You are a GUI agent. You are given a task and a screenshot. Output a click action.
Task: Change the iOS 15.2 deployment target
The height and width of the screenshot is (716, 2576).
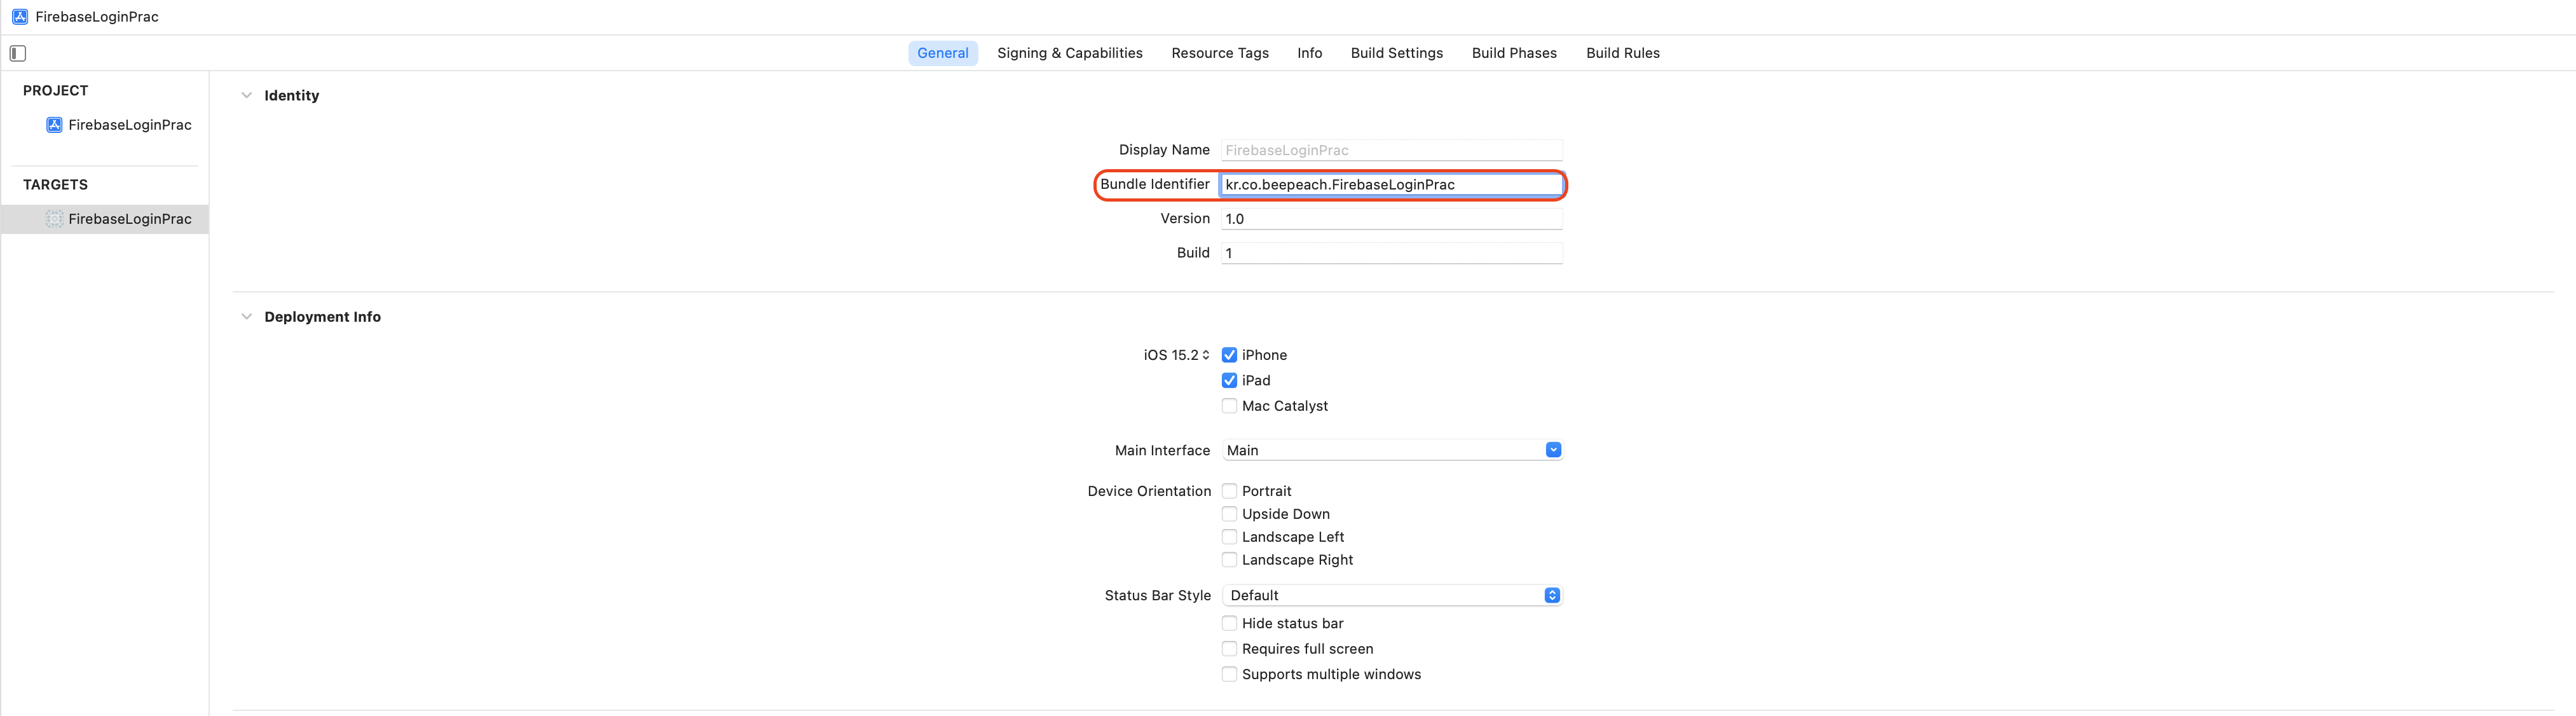[x=1177, y=355]
